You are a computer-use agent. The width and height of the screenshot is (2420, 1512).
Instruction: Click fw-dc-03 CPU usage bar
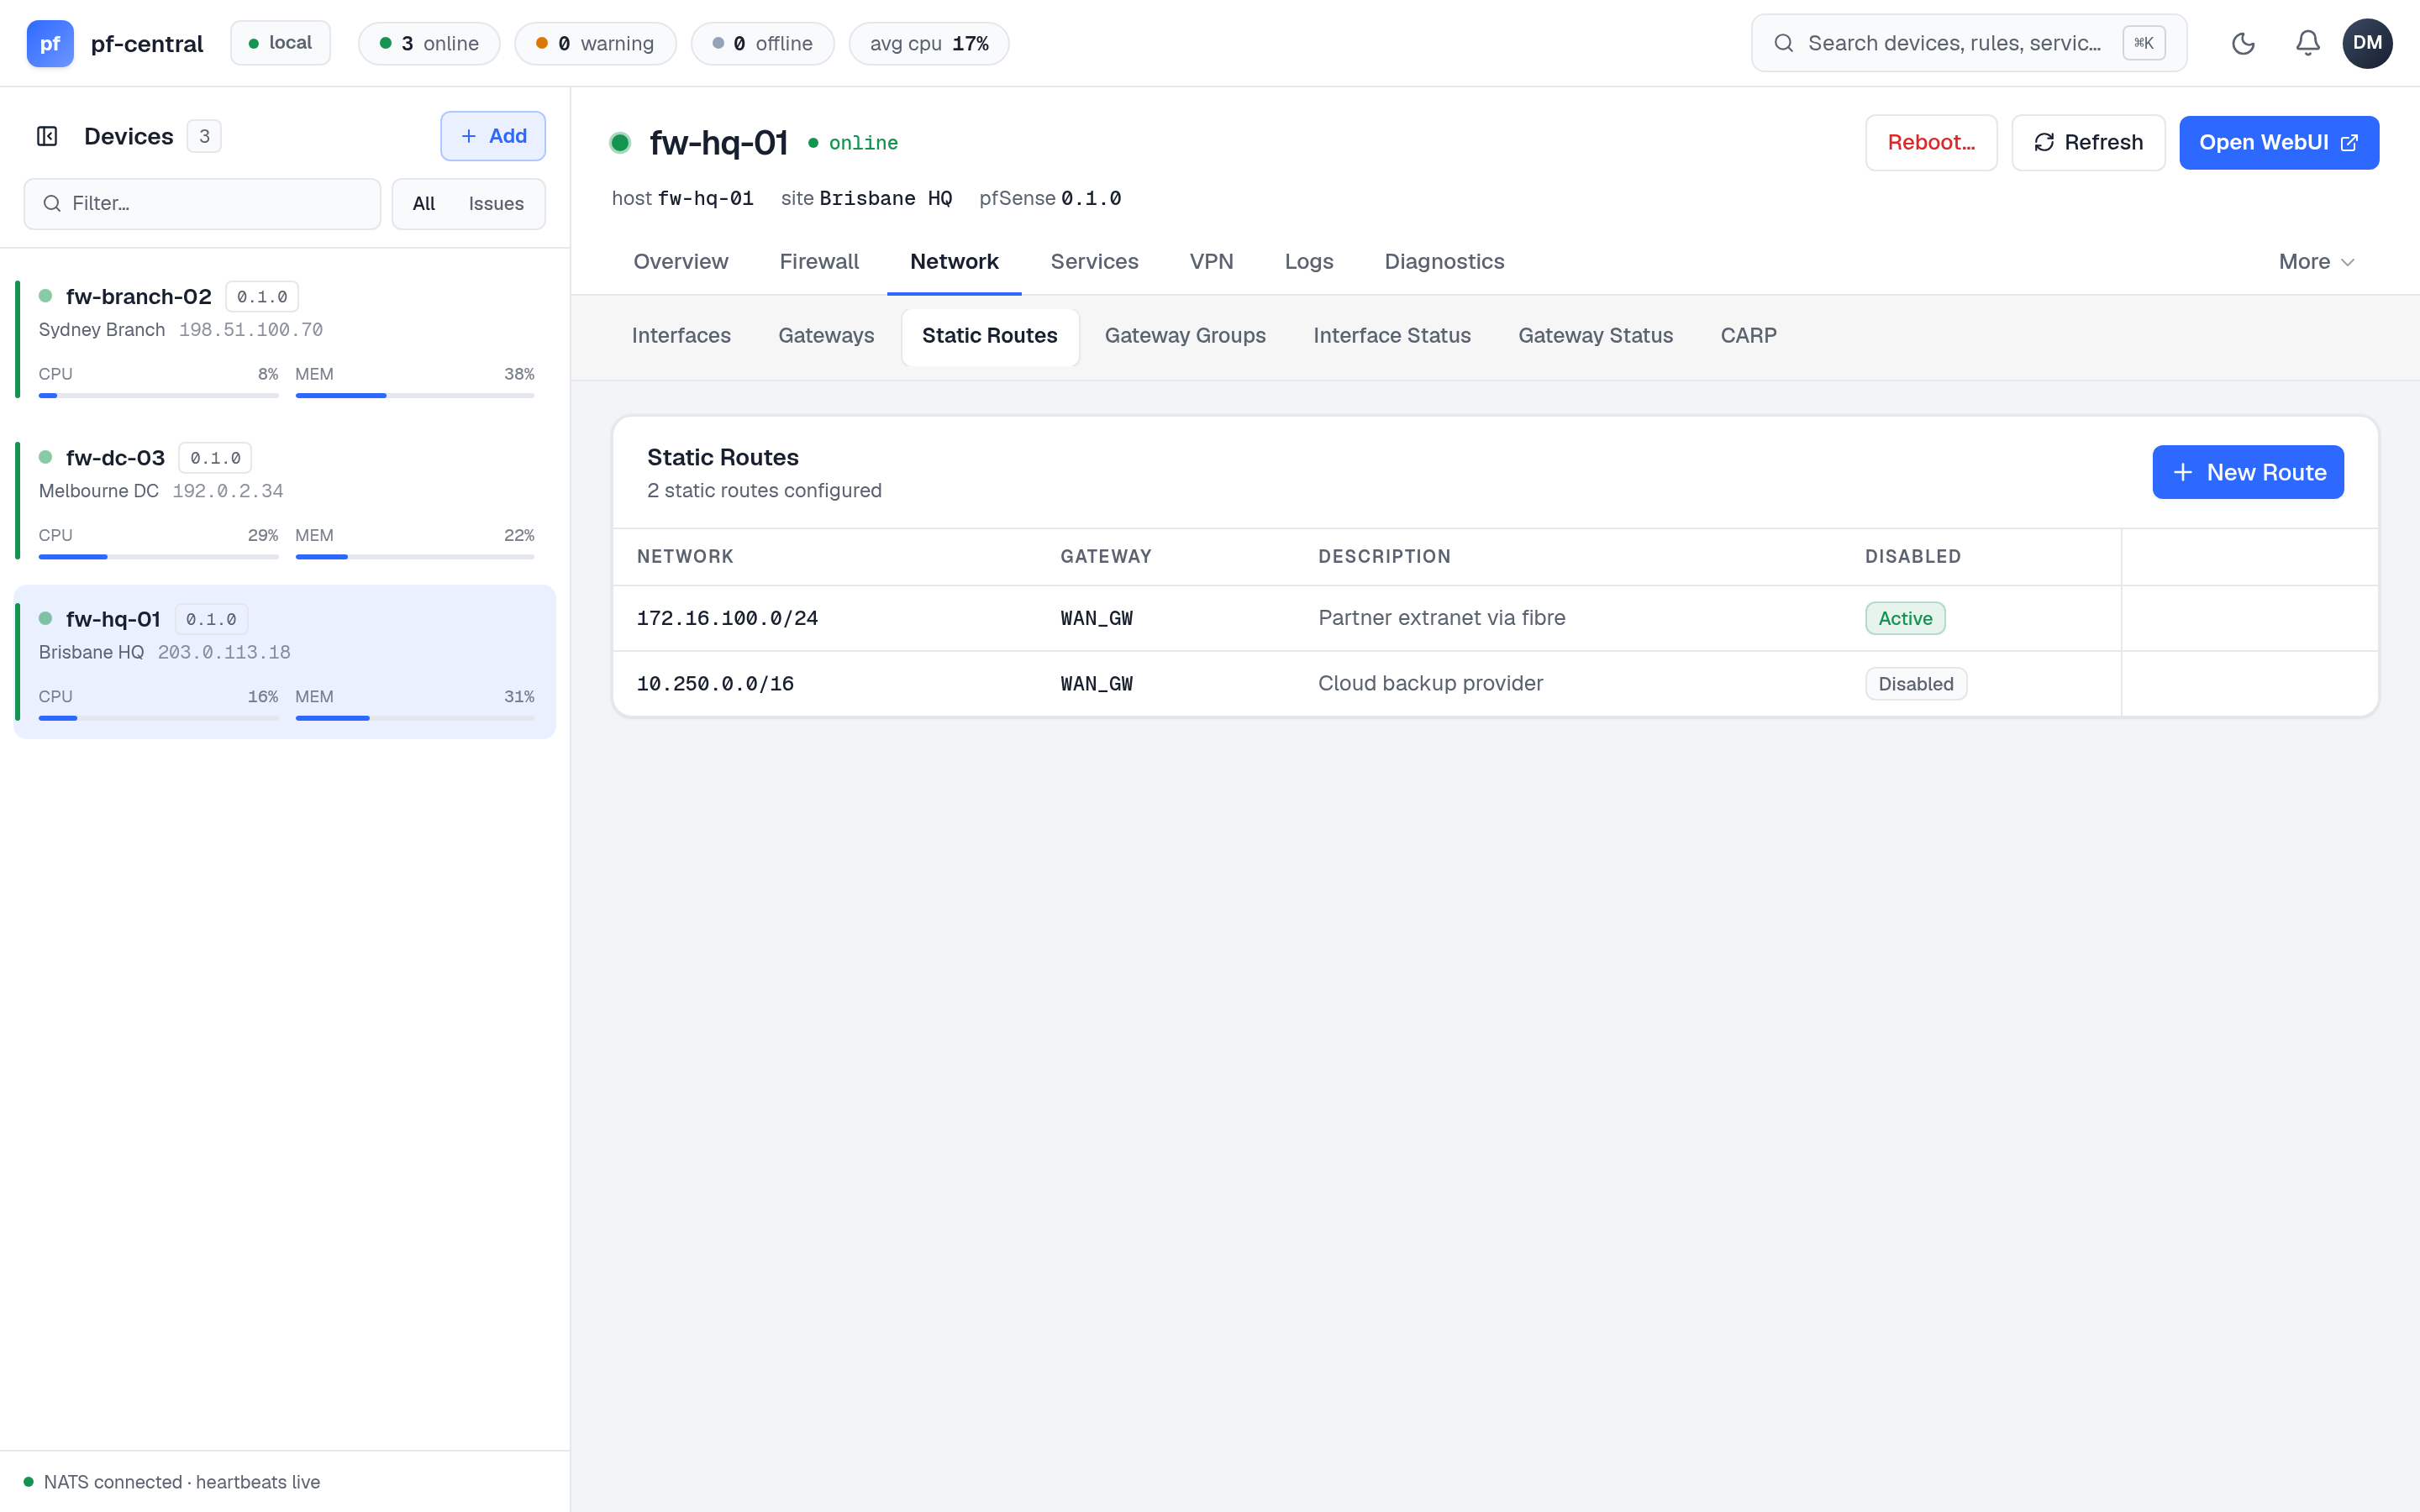158,557
